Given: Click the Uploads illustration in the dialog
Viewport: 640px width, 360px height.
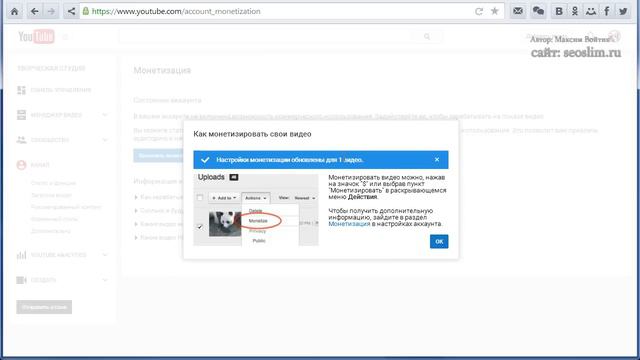Looking at the screenshot, I should [x=256, y=210].
